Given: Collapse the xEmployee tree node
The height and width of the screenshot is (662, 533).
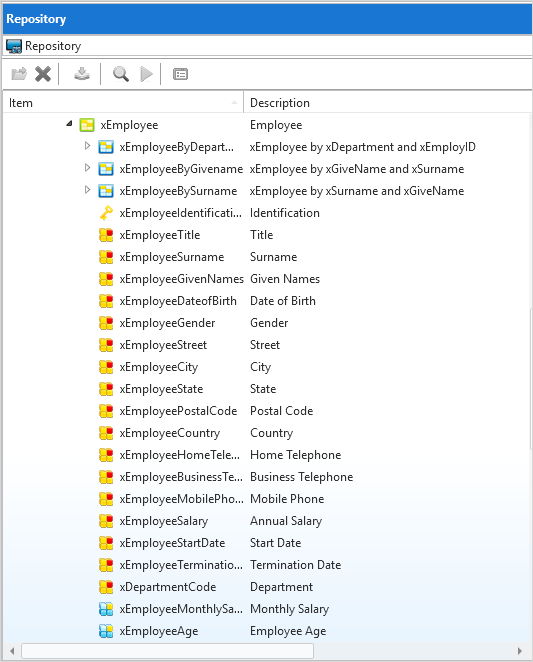Looking at the screenshot, I should pyautogui.click(x=69, y=124).
